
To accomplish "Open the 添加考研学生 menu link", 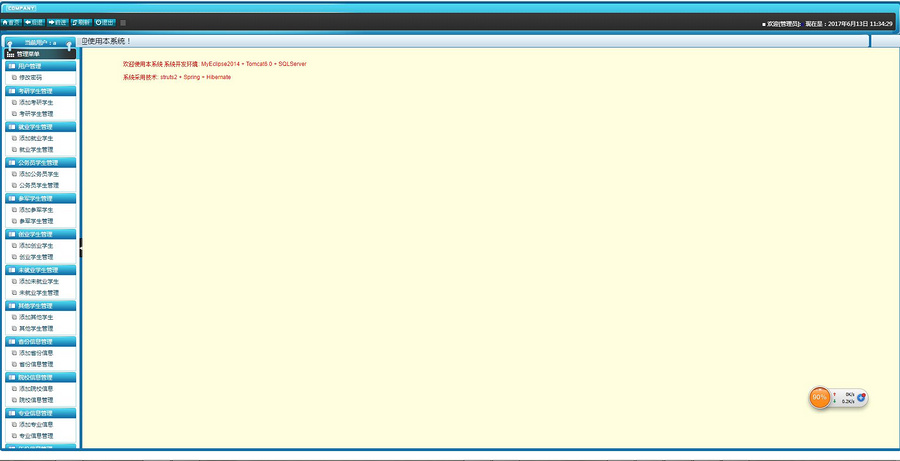I will pyautogui.click(x=36, y=102).
